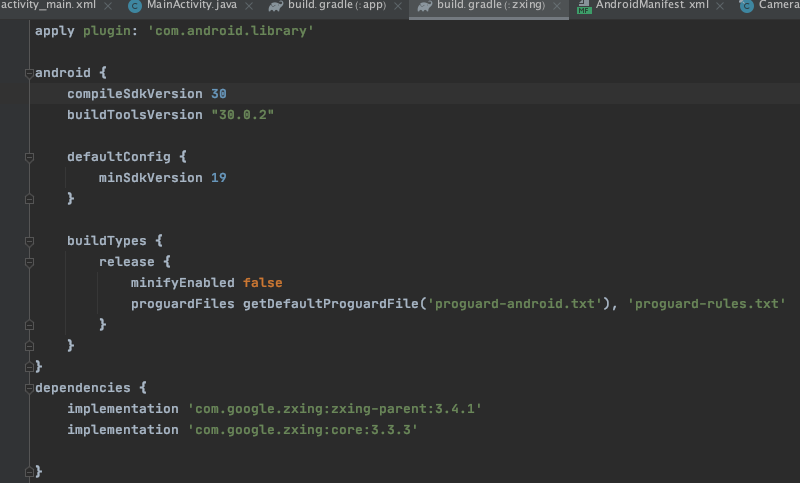Click the zxing-parent:3.4.1 dependency string

335,409
